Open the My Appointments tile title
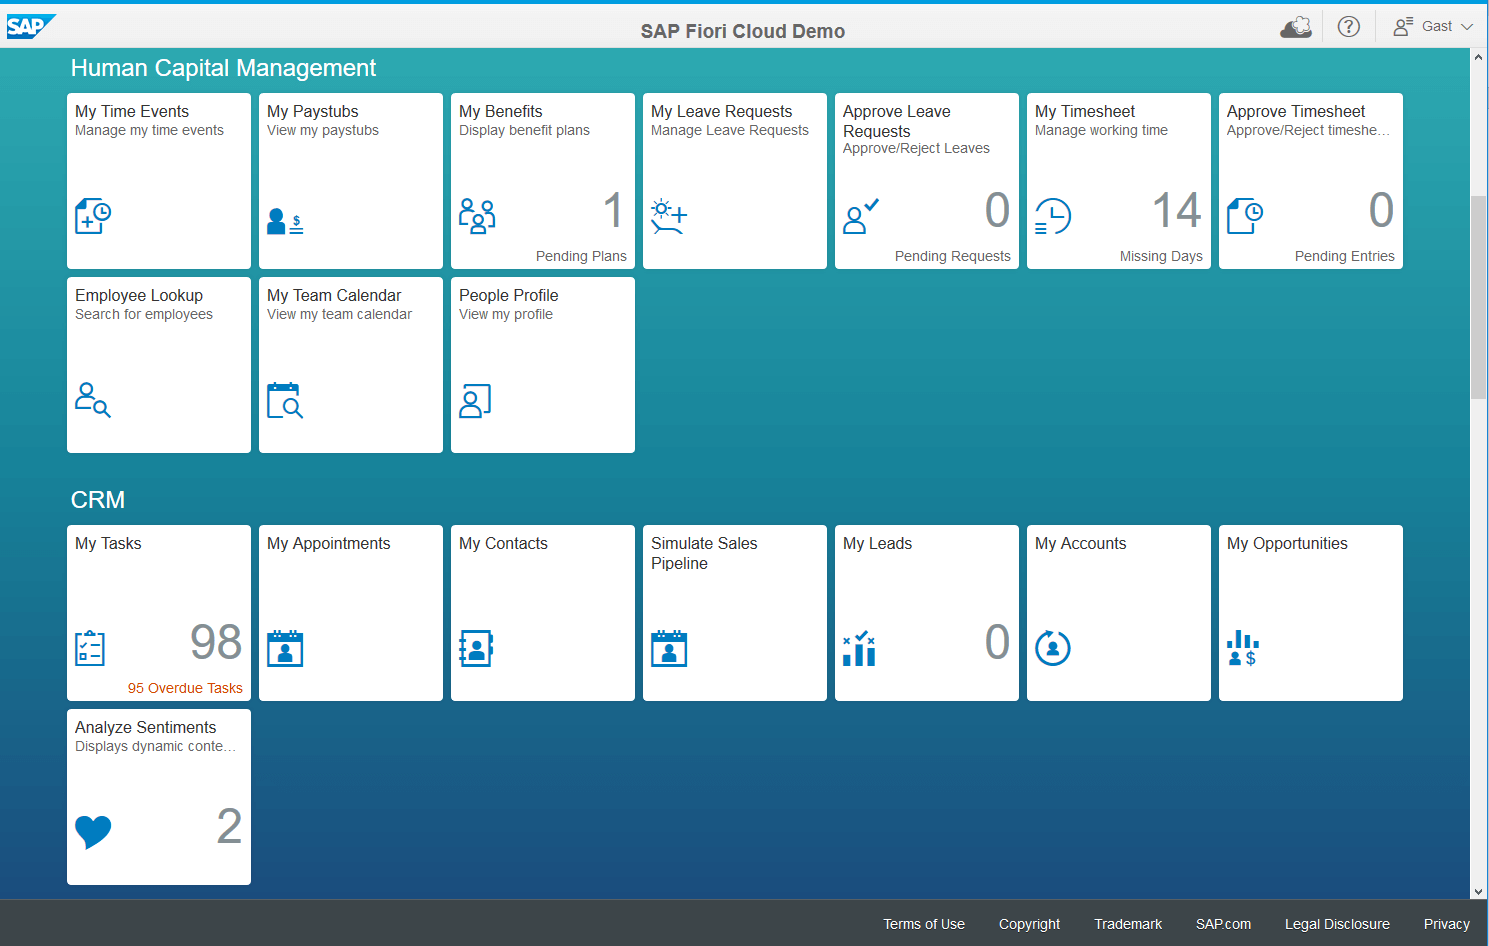Screen dimensions: 1489x946 (328, 543)
